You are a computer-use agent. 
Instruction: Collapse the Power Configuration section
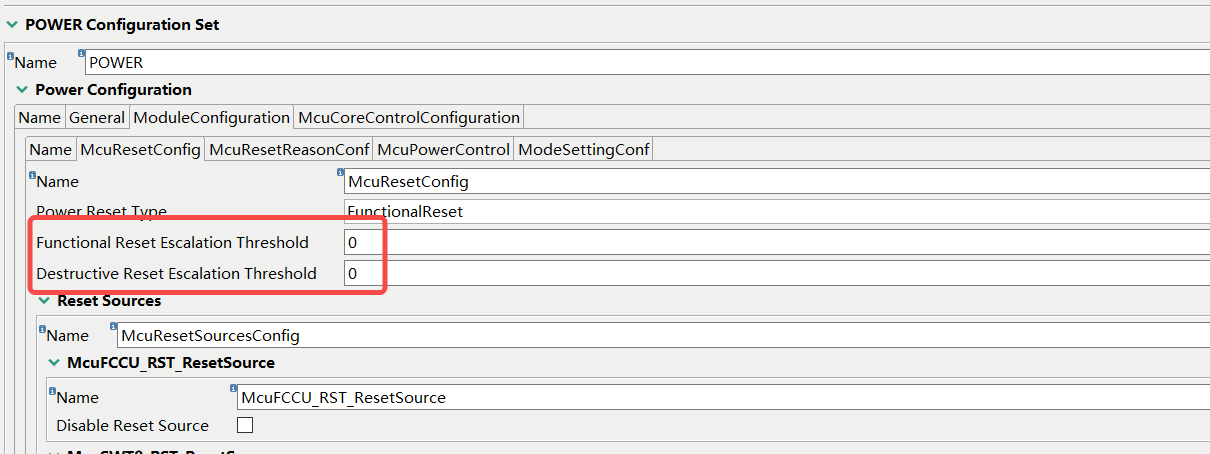coord(22,90)
